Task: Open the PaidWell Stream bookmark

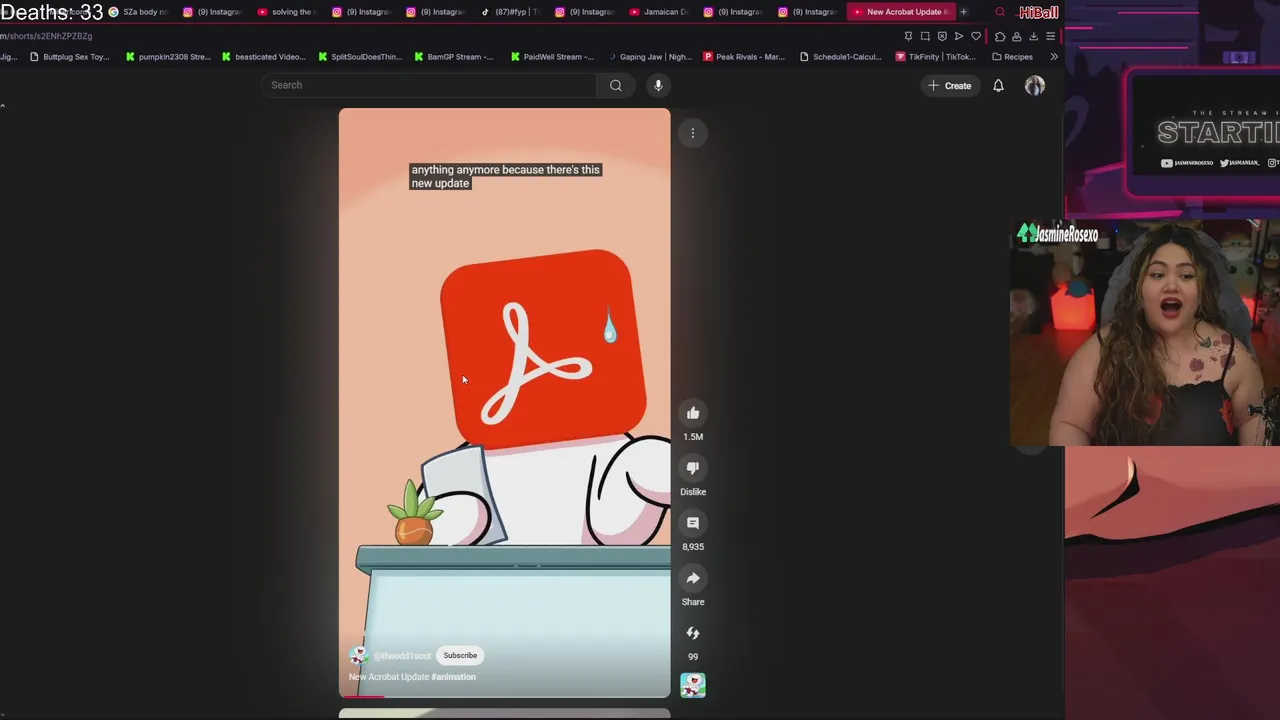Action: click(552, 57)
